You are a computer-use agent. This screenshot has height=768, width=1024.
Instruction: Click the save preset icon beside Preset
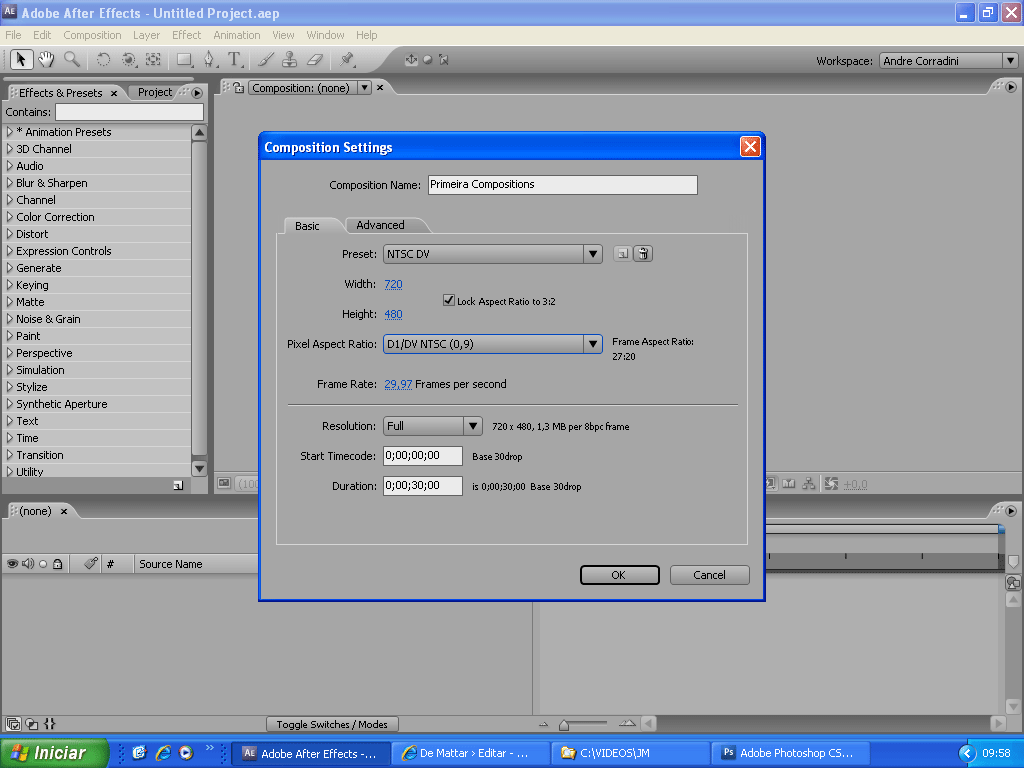tap(622, 253)
